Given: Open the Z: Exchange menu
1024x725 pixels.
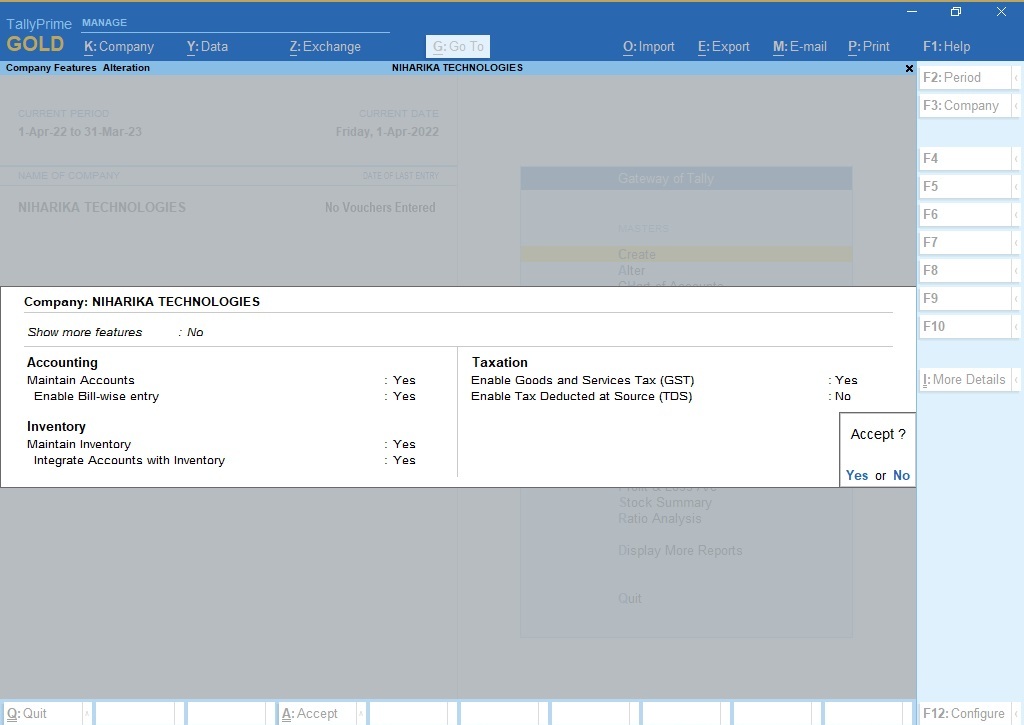Looking at the screenshot, I should pyautogui.click(x=325, y=46).
